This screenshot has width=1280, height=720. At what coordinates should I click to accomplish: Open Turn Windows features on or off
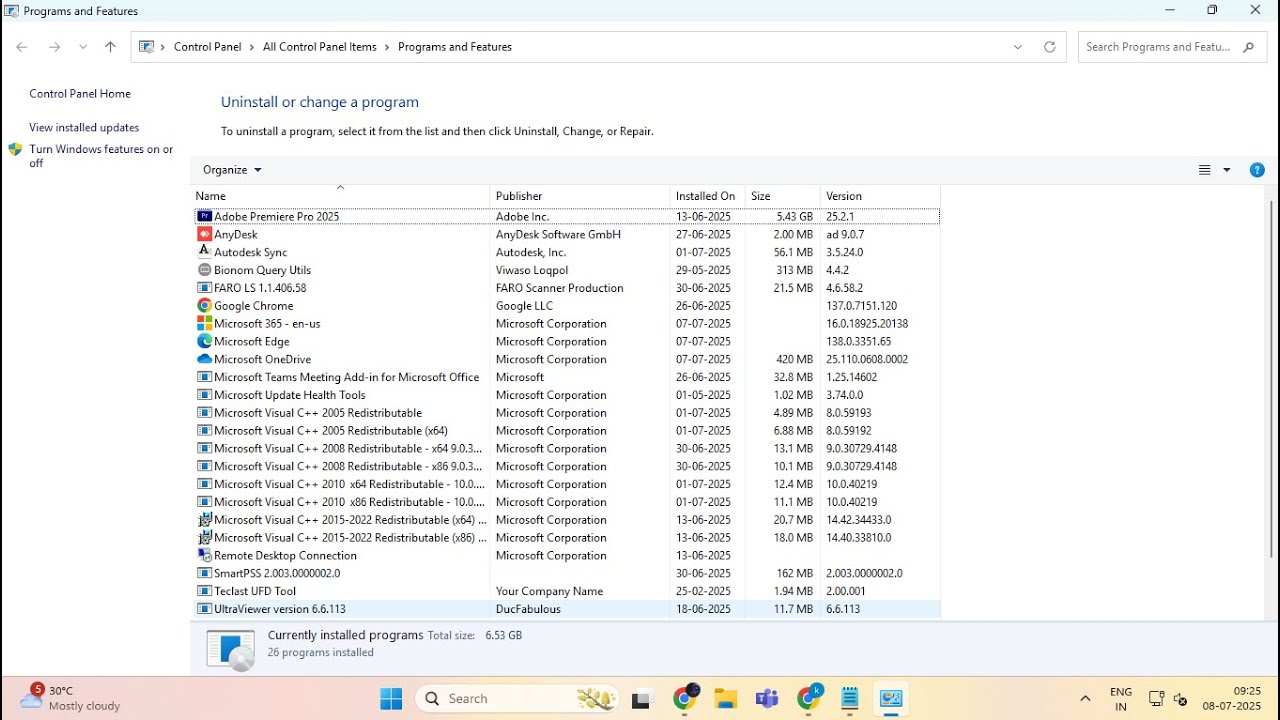point(101,156)
